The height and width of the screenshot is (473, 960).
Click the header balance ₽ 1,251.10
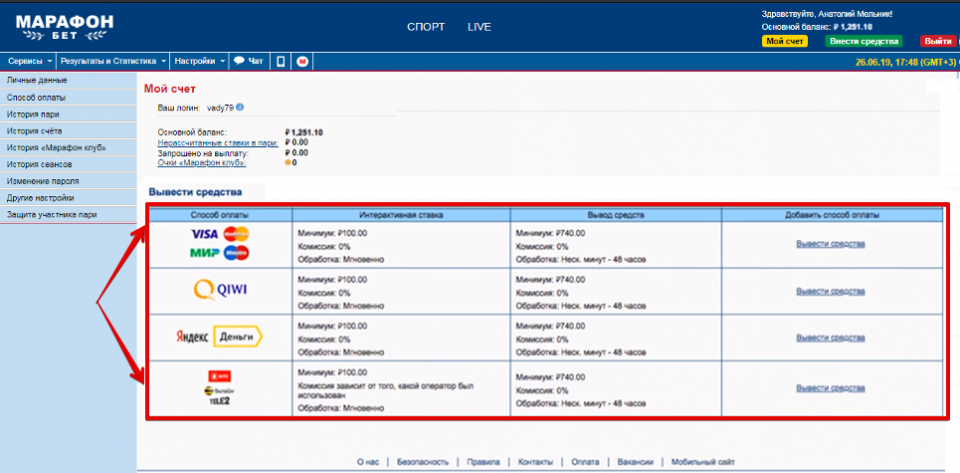click(x=853, y=27)
